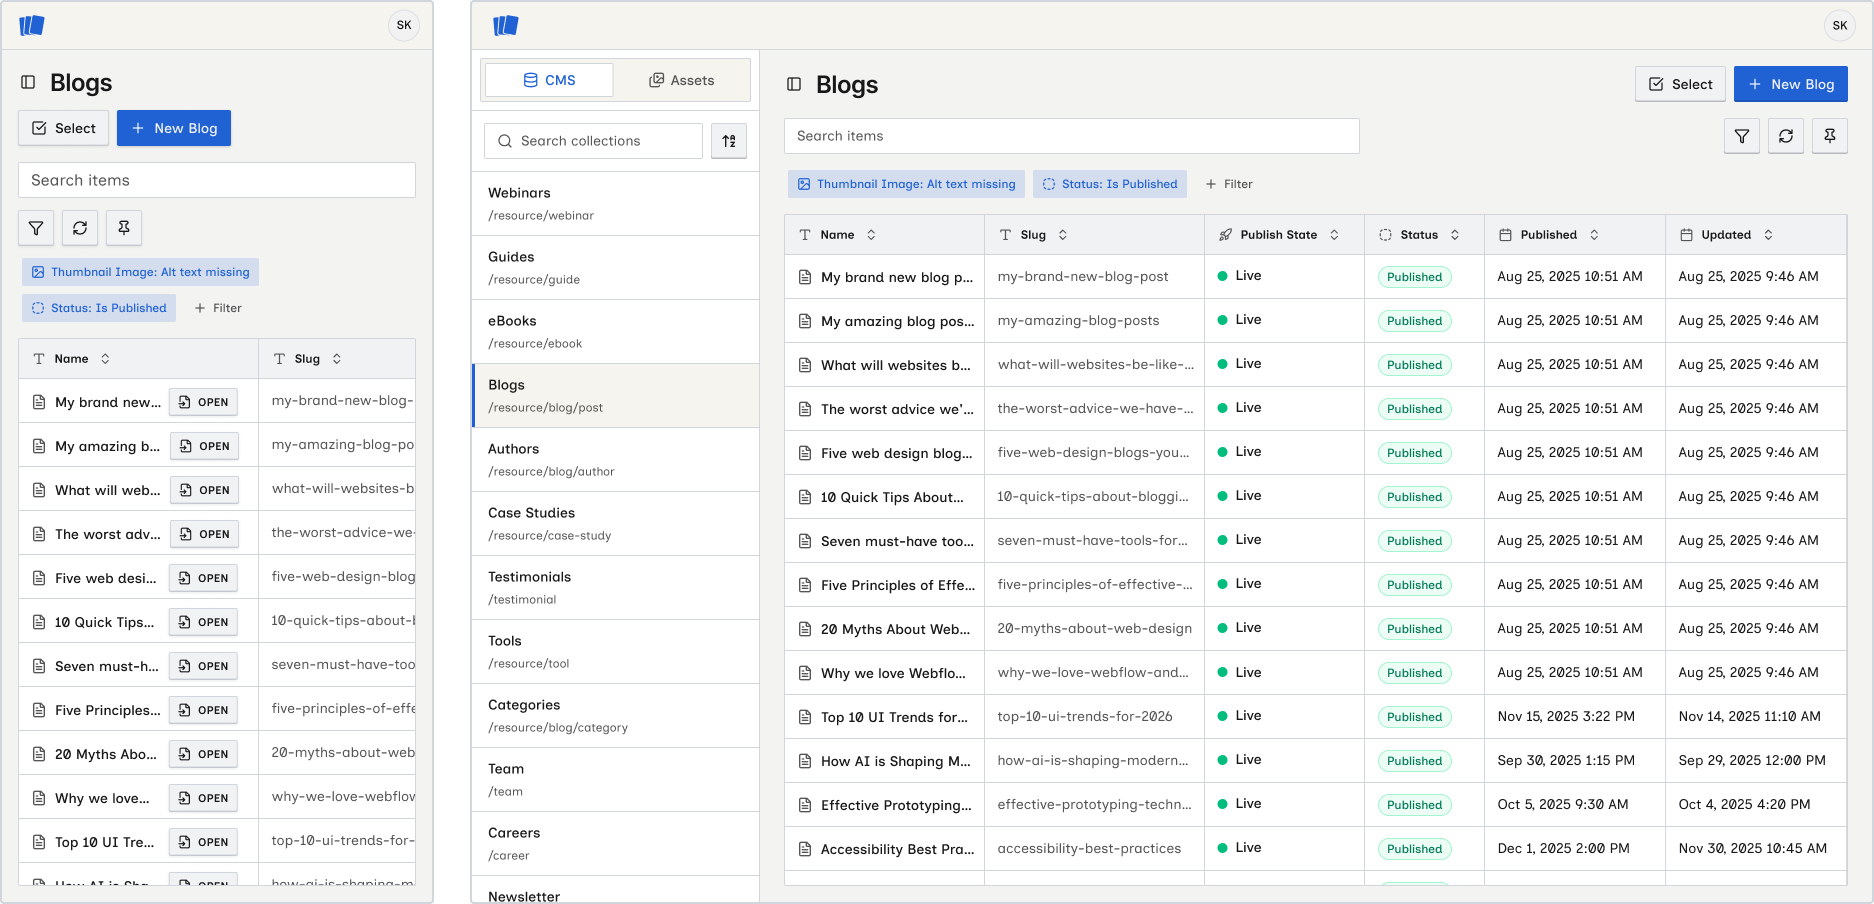1874x904 pixels.
Task: Click the pin icon in the left narrow panel
Action: point(124,228)
